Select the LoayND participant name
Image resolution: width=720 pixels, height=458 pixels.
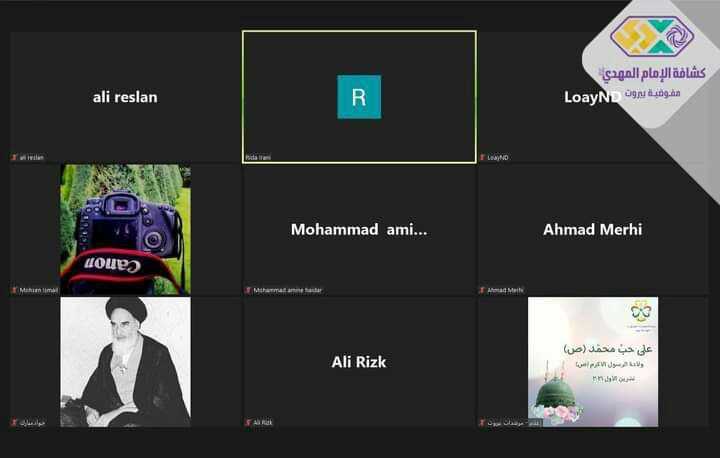(x=592, y=97)
